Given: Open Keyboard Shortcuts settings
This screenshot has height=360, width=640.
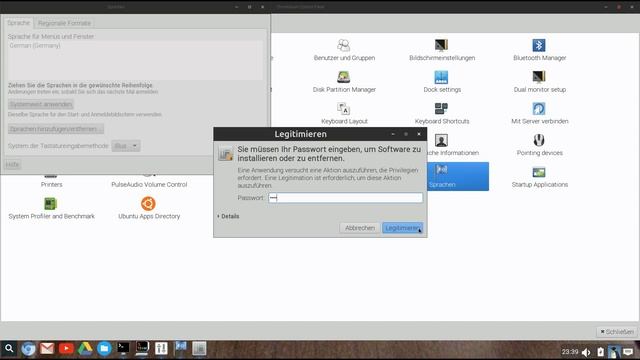Looking at the screenshot, I should [x=442, y=113].
